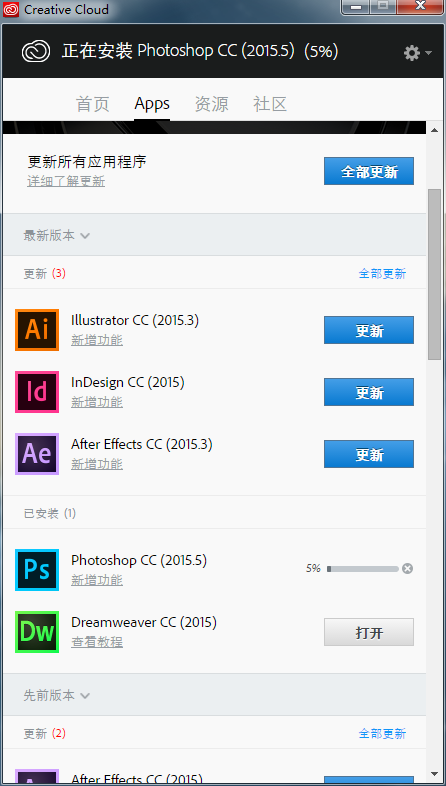Update Illustrator CC with 更新 button
446x786 pixels.
(x=369, y=330)
